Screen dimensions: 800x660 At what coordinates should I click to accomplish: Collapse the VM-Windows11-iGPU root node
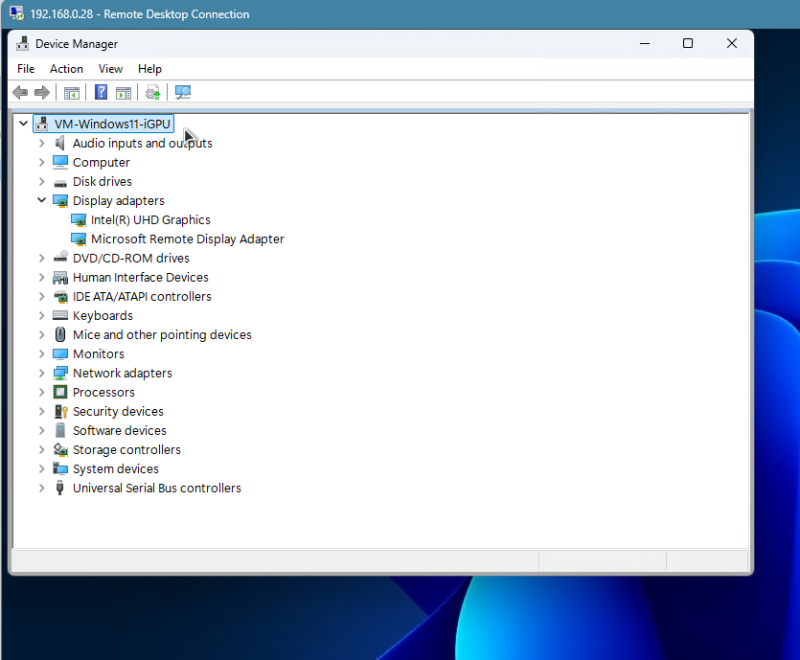click(23, 123)
